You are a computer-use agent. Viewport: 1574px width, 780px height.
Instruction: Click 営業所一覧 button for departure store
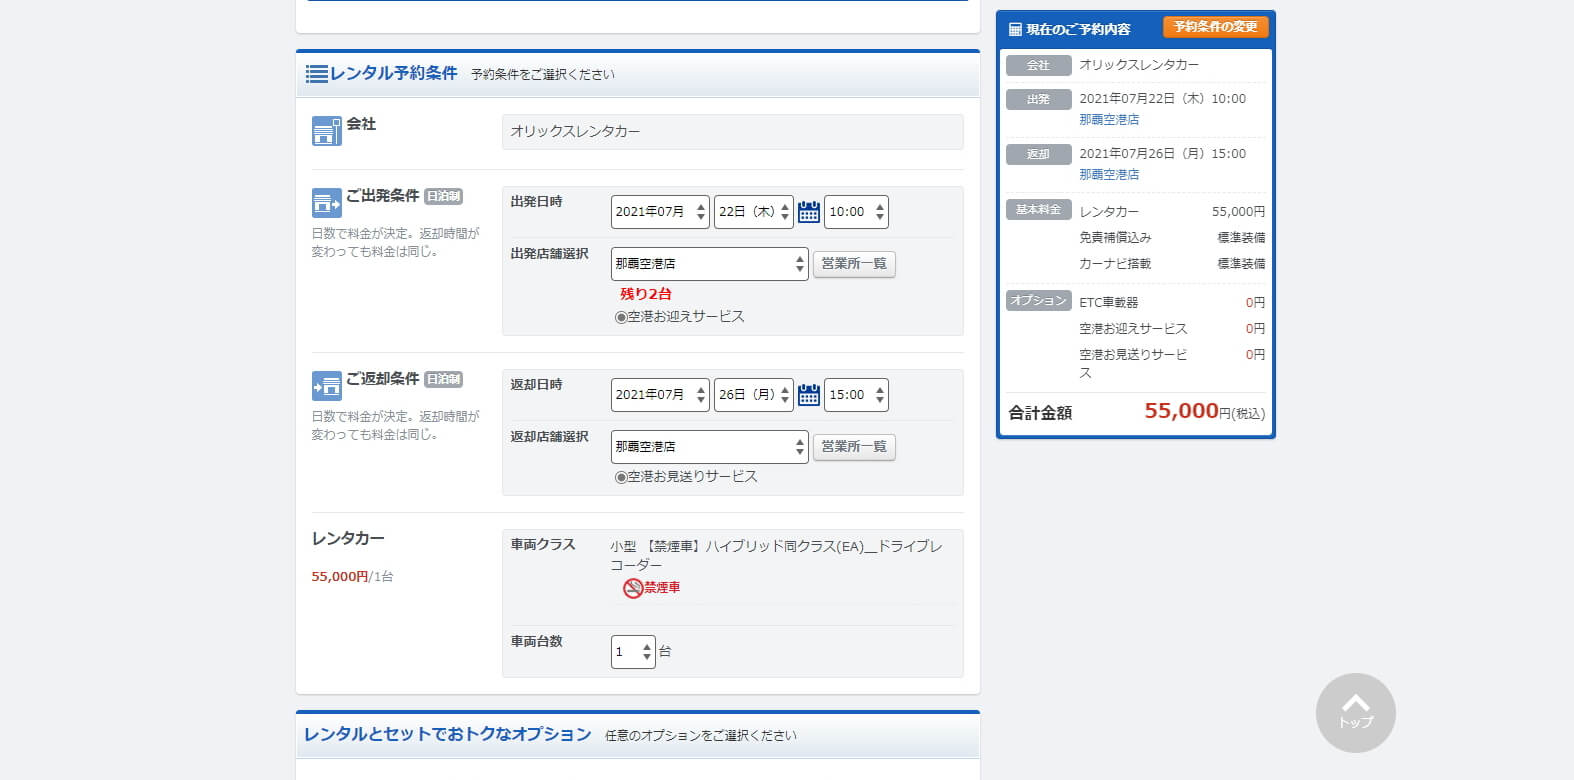pyautogui.click(x=854, y=264)
